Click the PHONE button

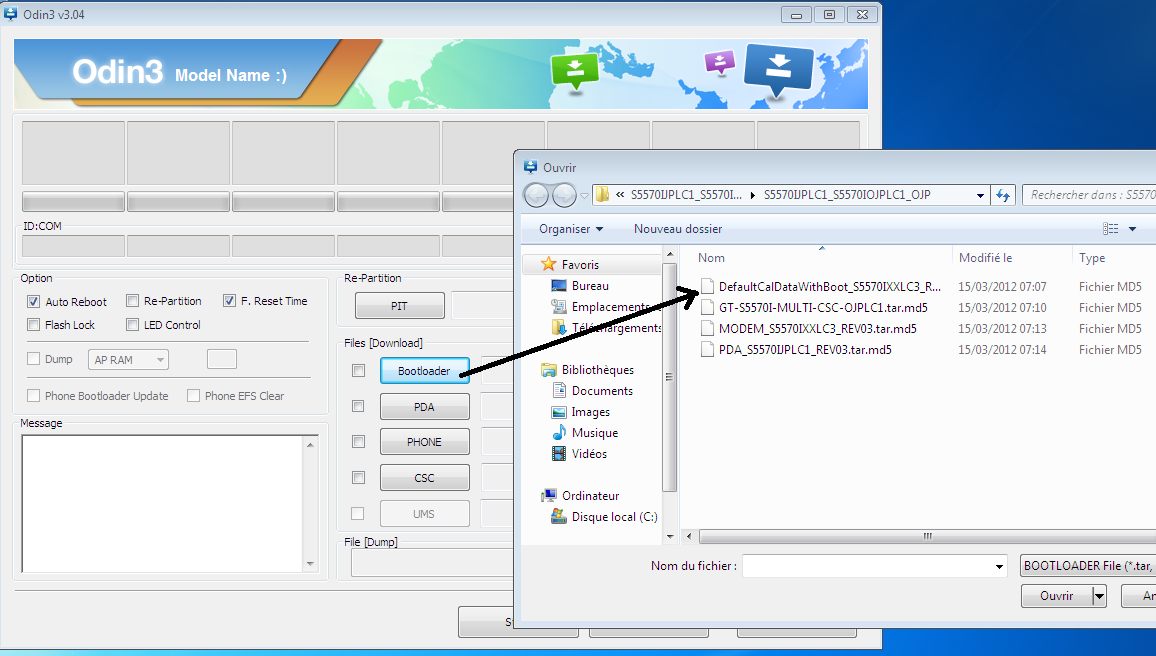pos(425,442)
